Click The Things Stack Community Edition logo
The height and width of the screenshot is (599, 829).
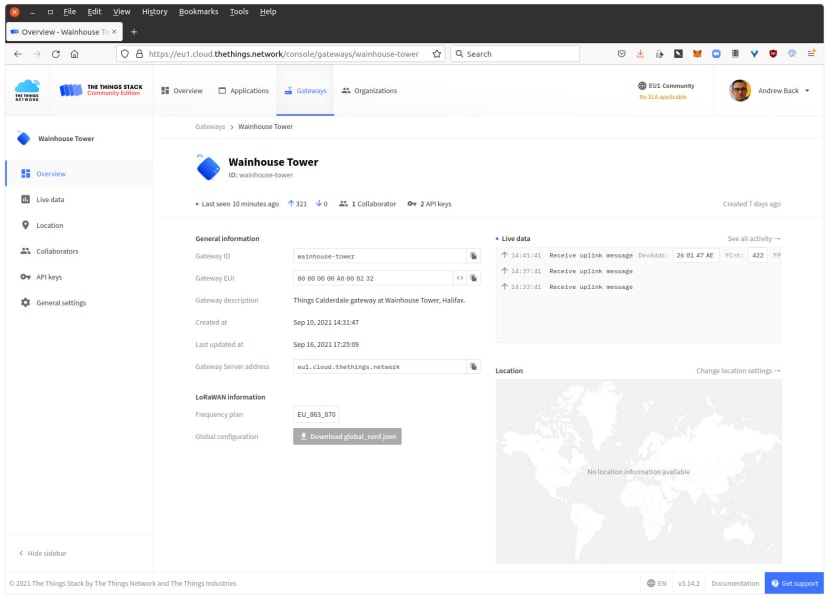tap(101, 90)
